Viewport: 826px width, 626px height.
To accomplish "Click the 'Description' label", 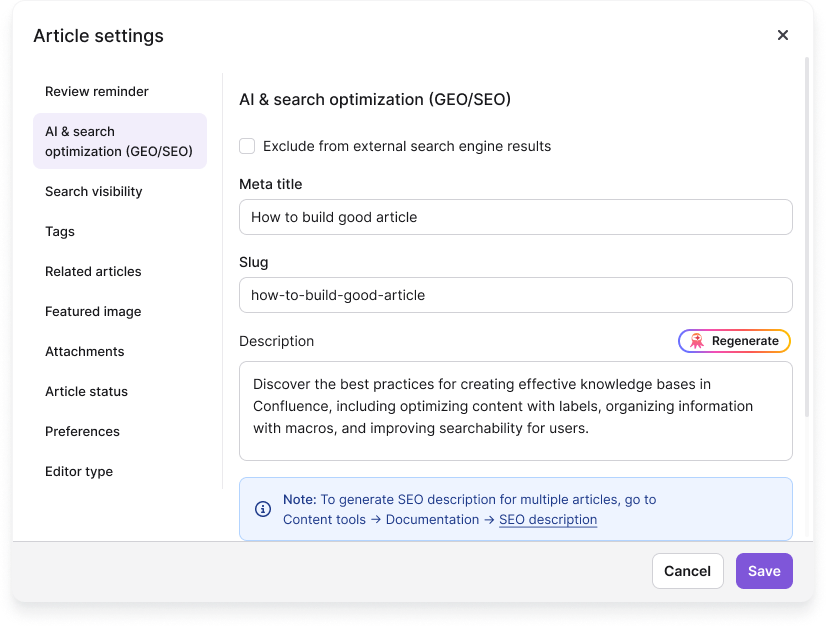I will [x=277, y=341].
